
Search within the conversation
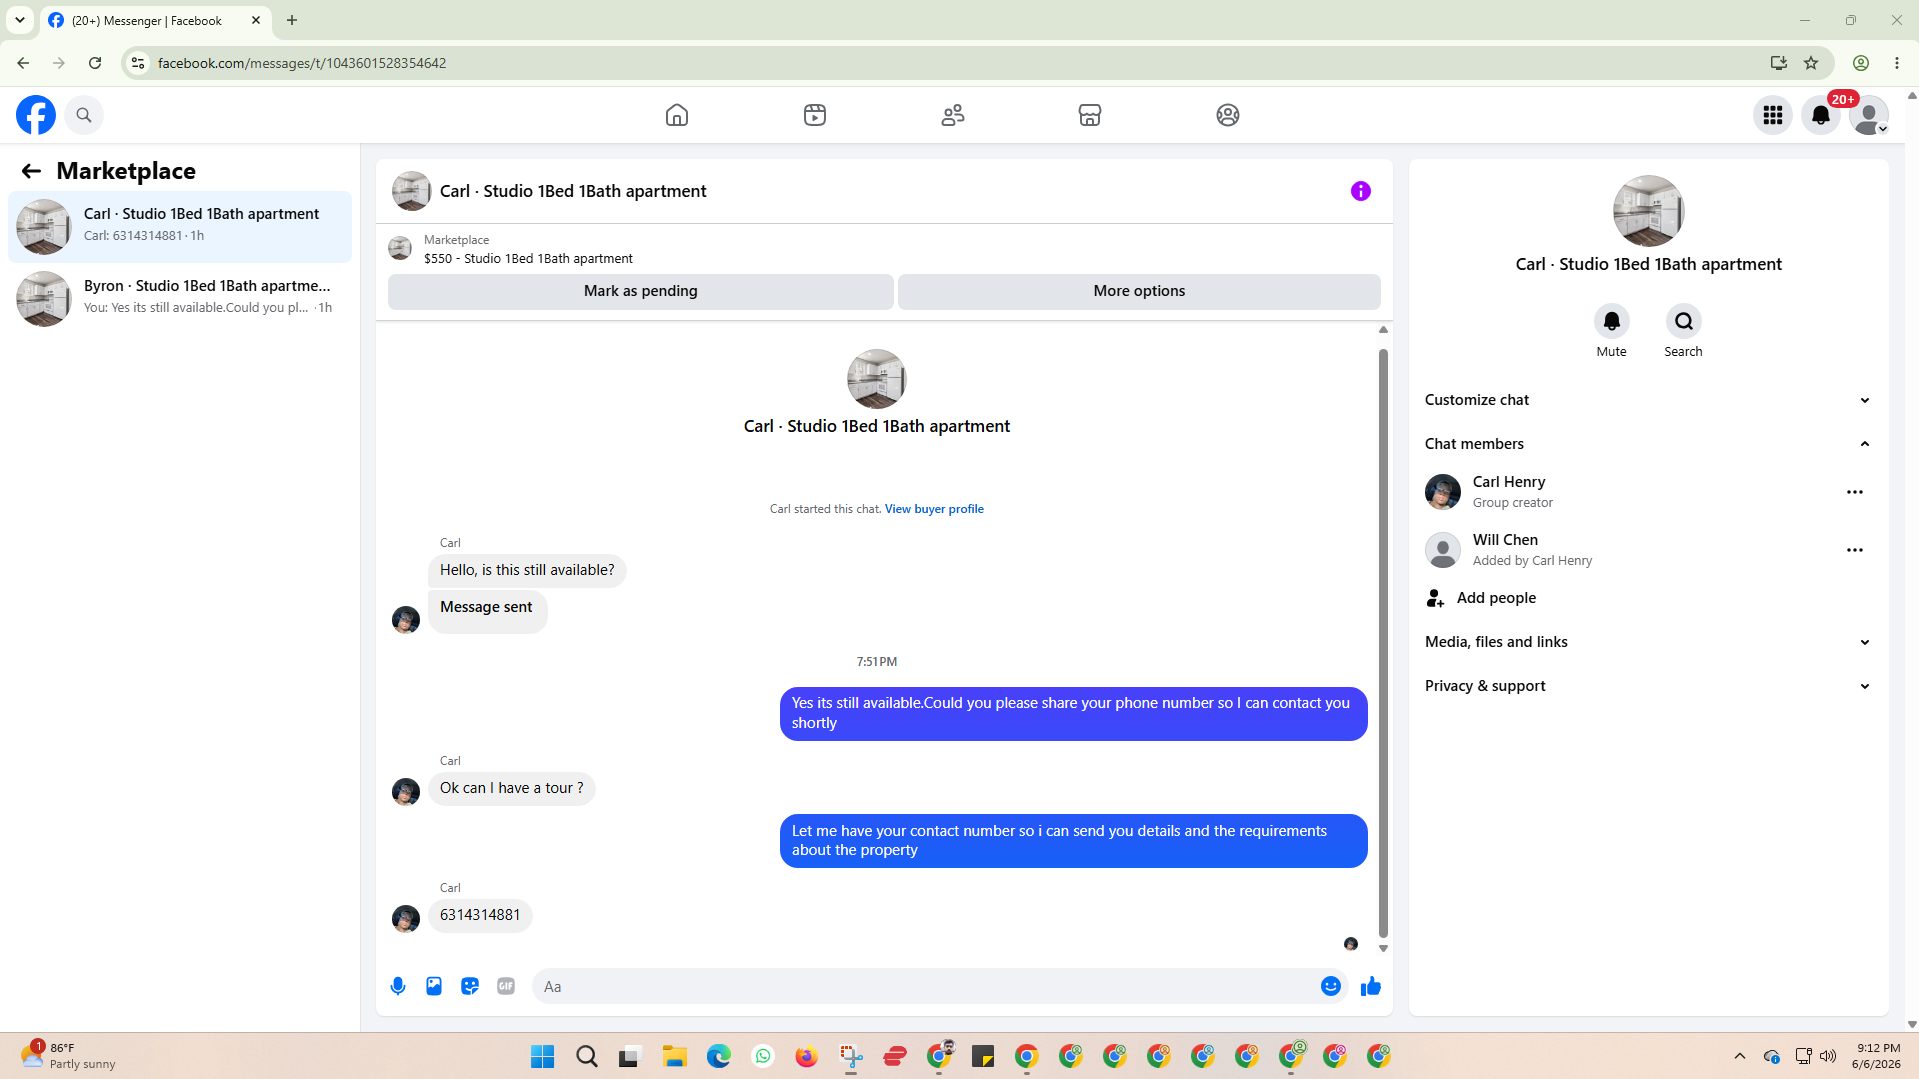tap(1684, 321)
